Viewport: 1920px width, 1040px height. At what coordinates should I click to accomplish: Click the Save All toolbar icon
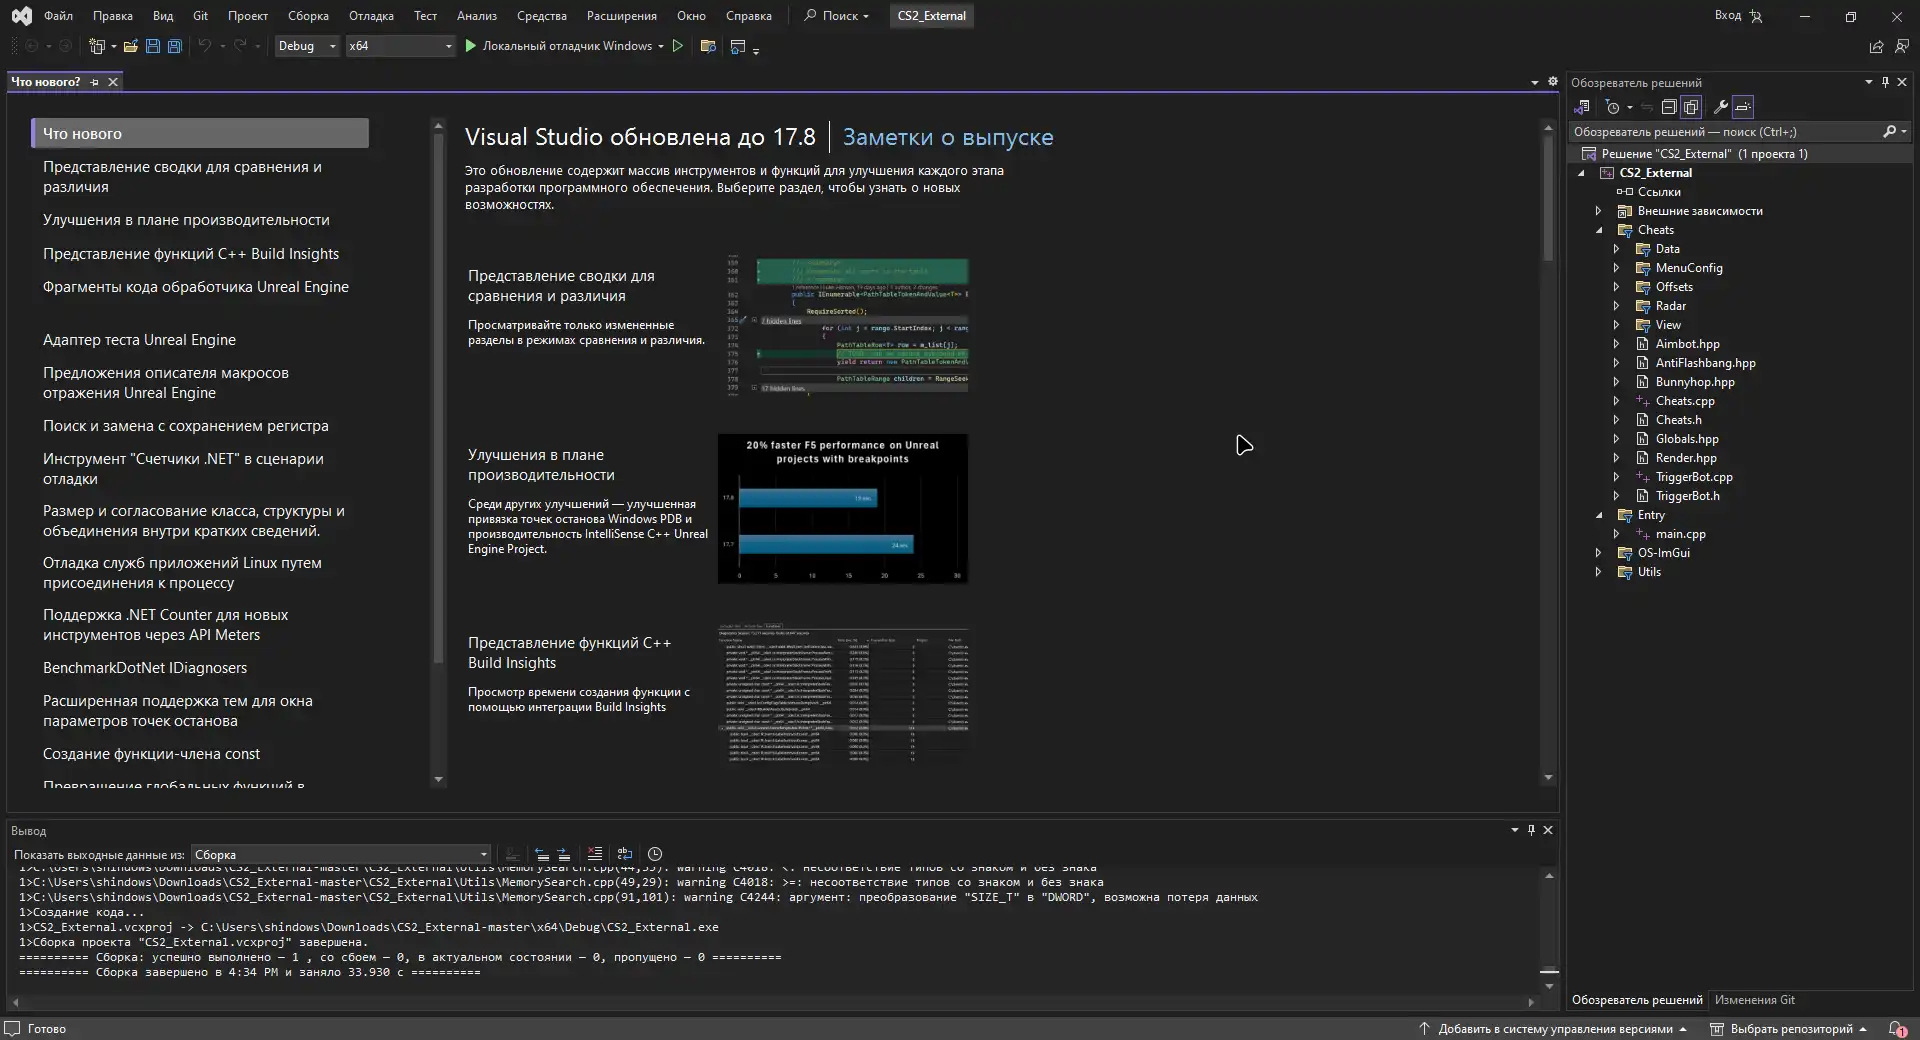point(175,46)
